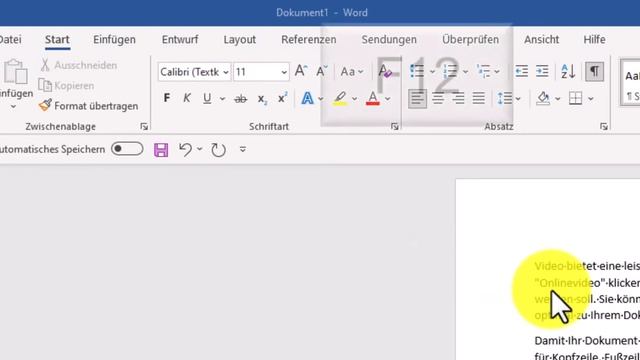Sort text A to Z
The image size is (640, 360).
click(x=568, y=71)
